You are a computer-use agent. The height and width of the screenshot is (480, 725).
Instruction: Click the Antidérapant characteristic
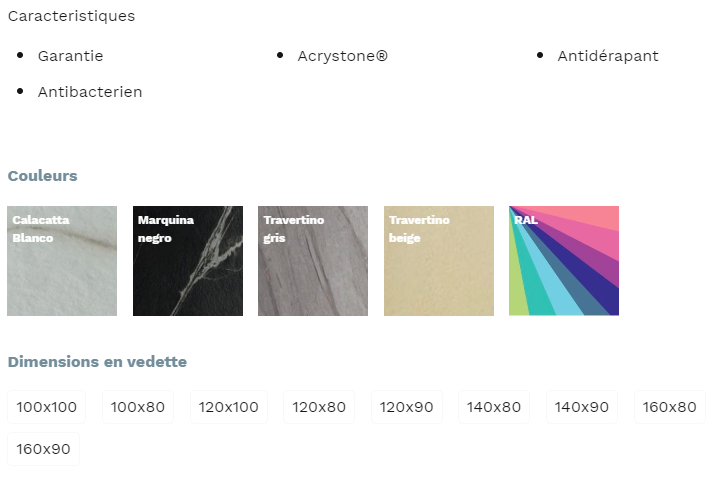(608, 56)
